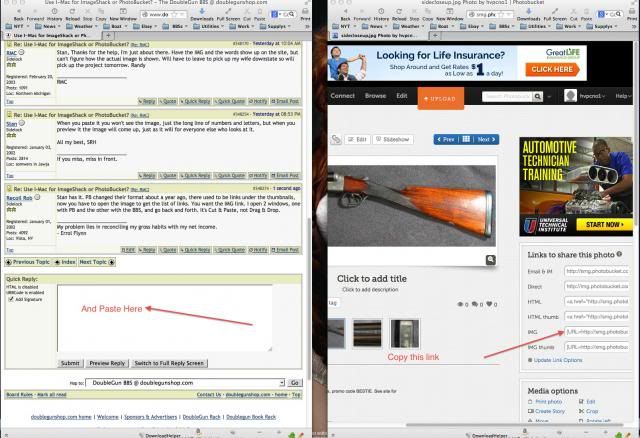Click the Next Topic button
This screenshot has height=438, width=640.
click(97, 262)
